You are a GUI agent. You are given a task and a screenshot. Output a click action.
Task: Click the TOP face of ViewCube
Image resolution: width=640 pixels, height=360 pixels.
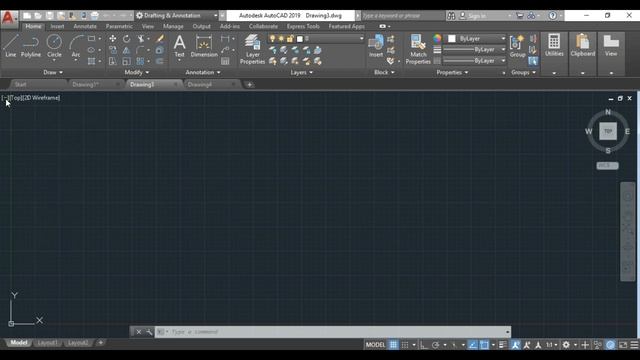point(608,131)
